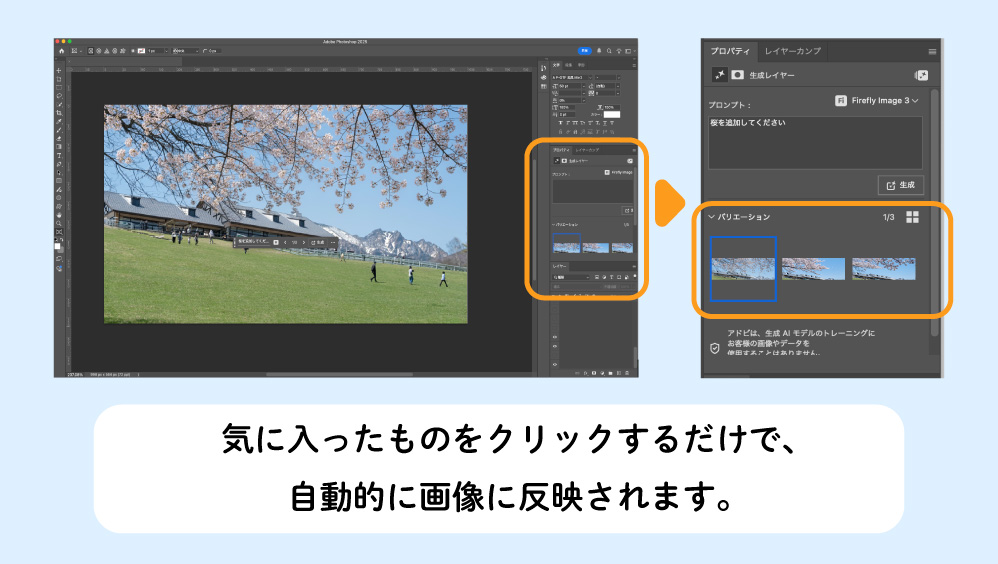
Task: Open the Firefly Image 3 model dropdown
Action: (876, 101)
